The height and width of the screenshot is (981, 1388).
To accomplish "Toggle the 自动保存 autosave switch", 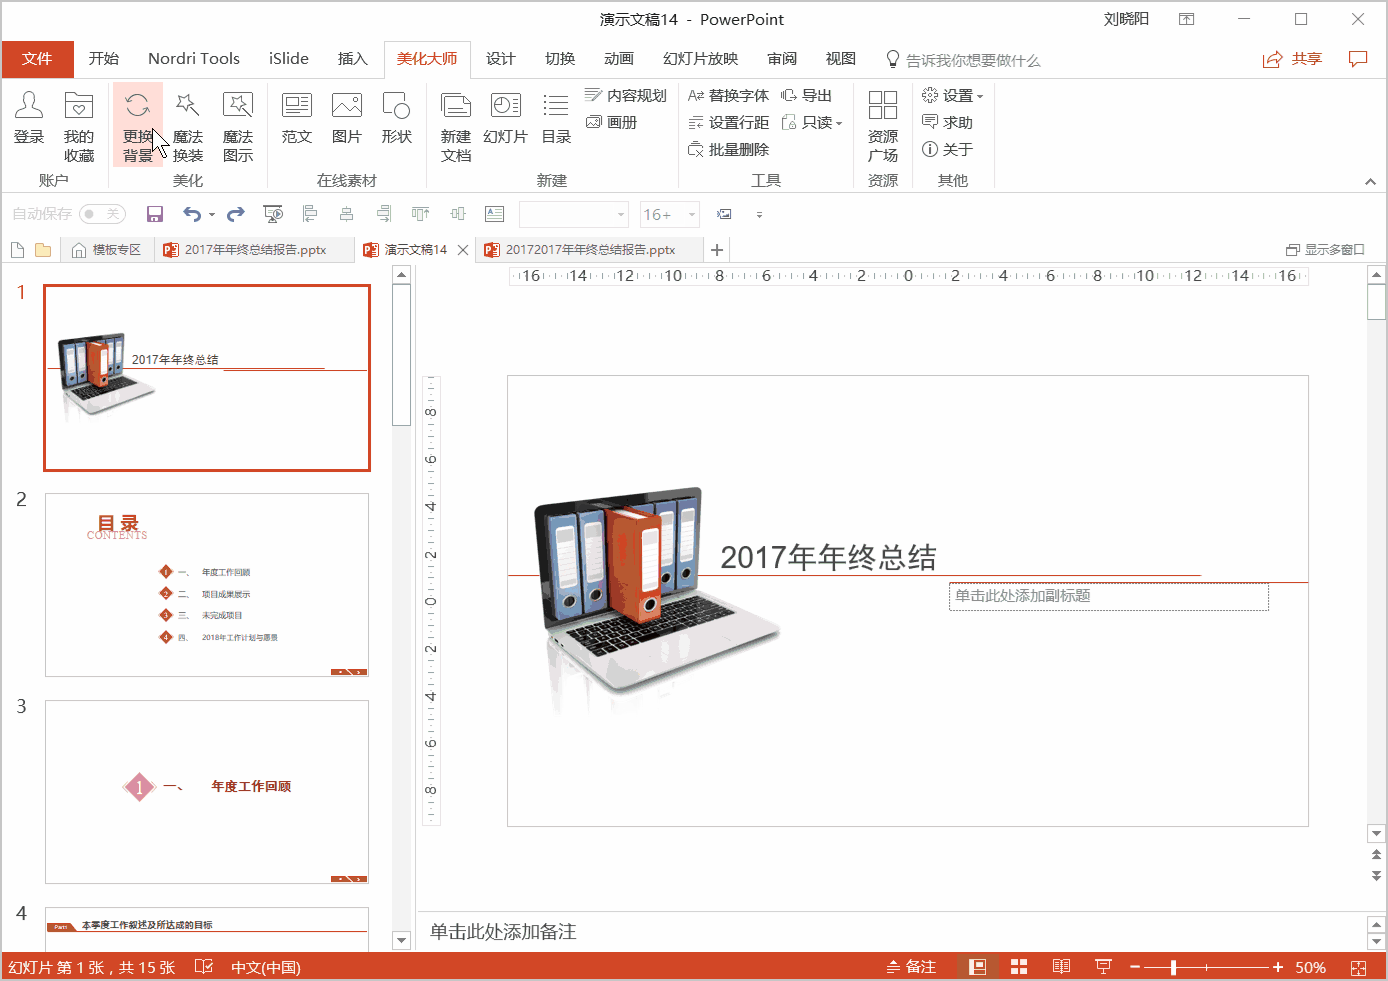I will pos(102,214).
